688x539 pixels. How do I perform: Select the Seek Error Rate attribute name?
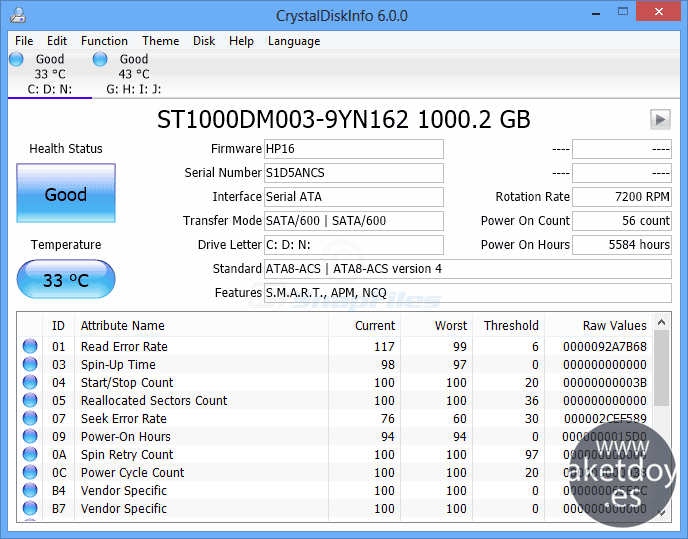pyautogui.click(x=124, y=419)
